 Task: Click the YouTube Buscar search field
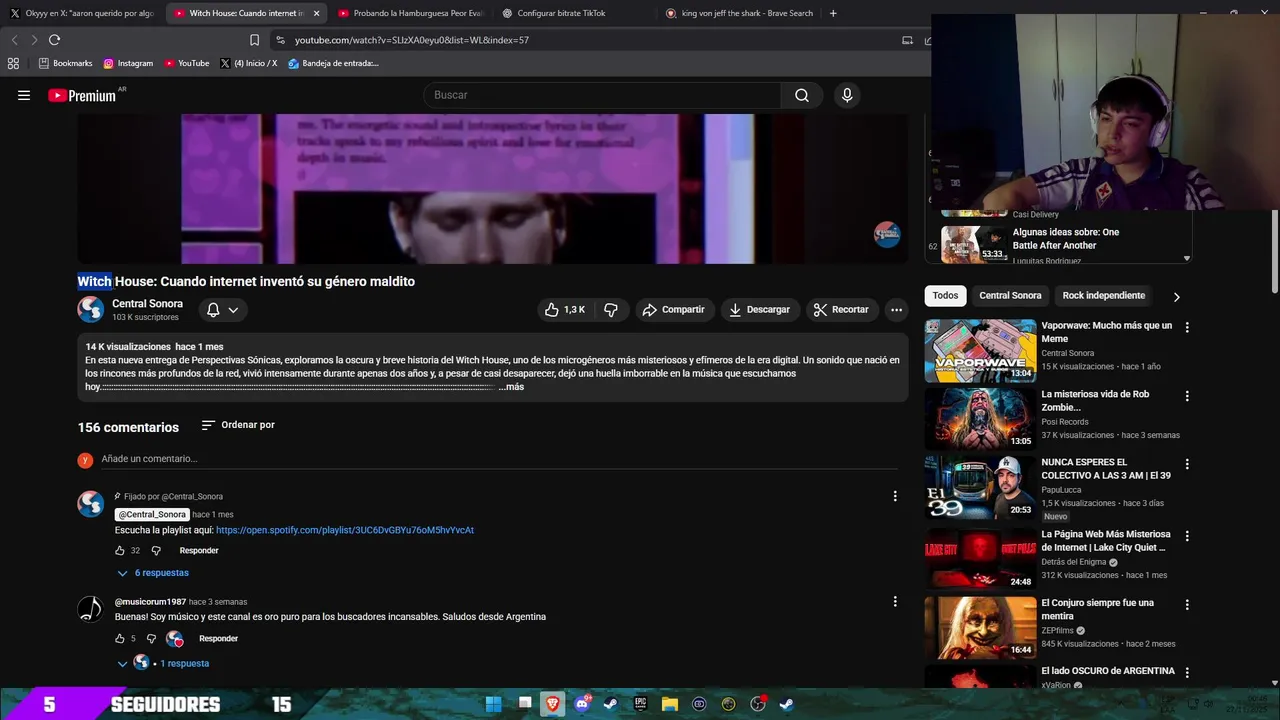pyautogui.click(x=602, y=95)
